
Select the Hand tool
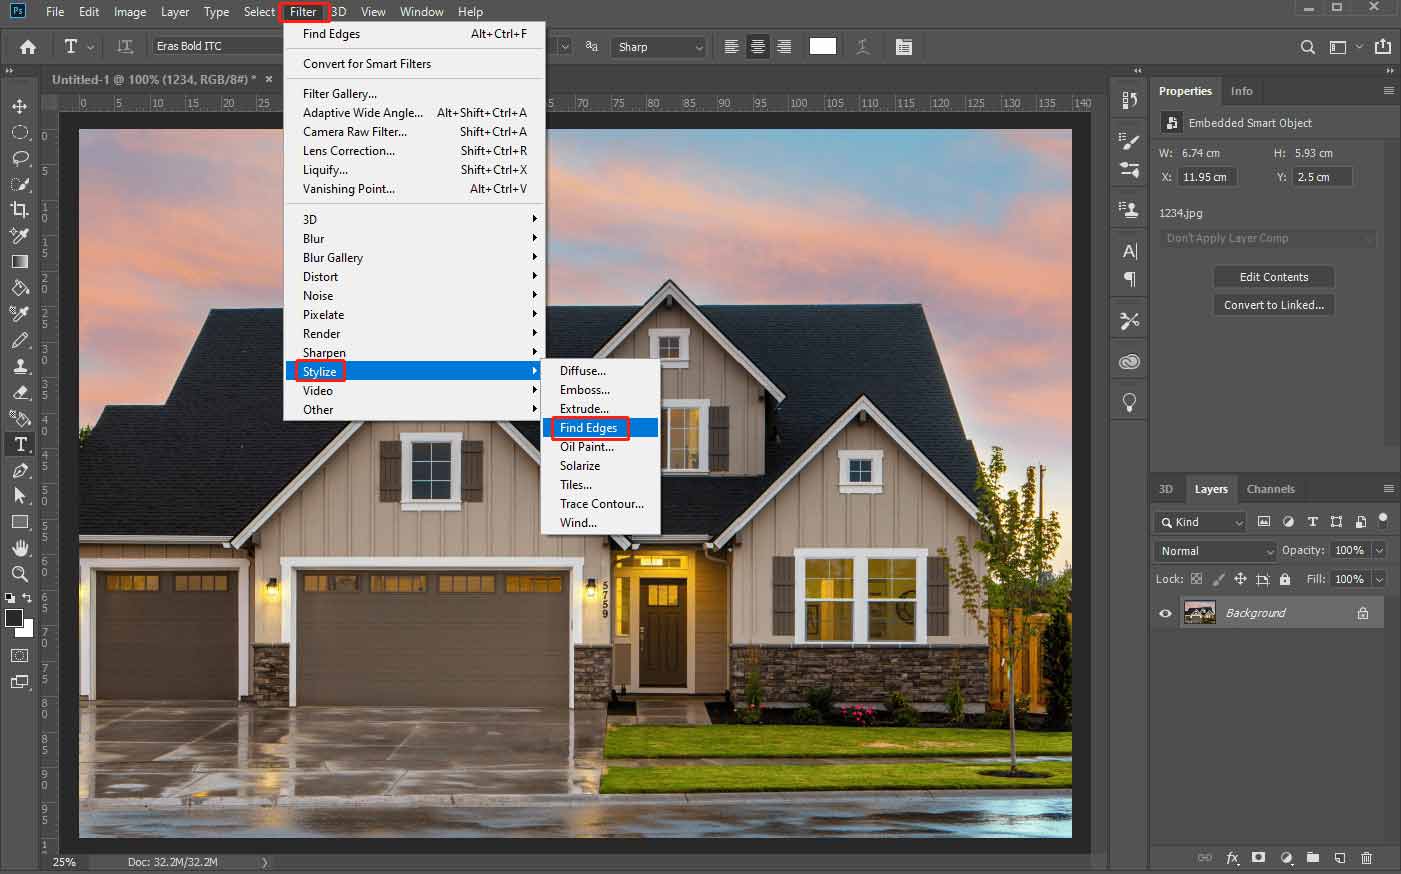tap(20, 548)
